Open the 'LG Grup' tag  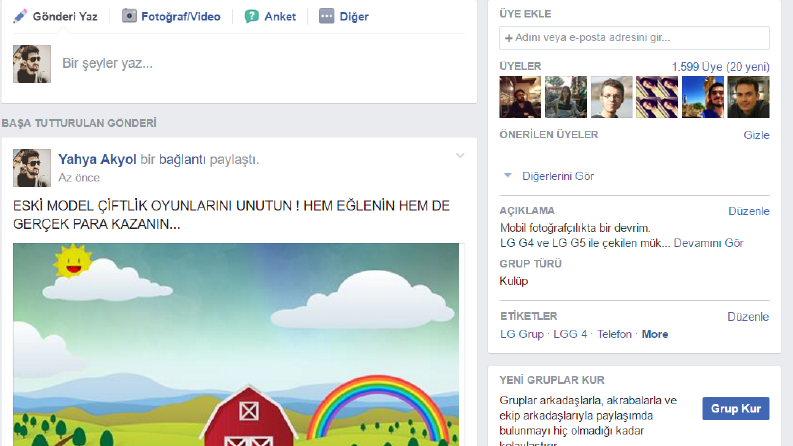click(x=521, y=334)
